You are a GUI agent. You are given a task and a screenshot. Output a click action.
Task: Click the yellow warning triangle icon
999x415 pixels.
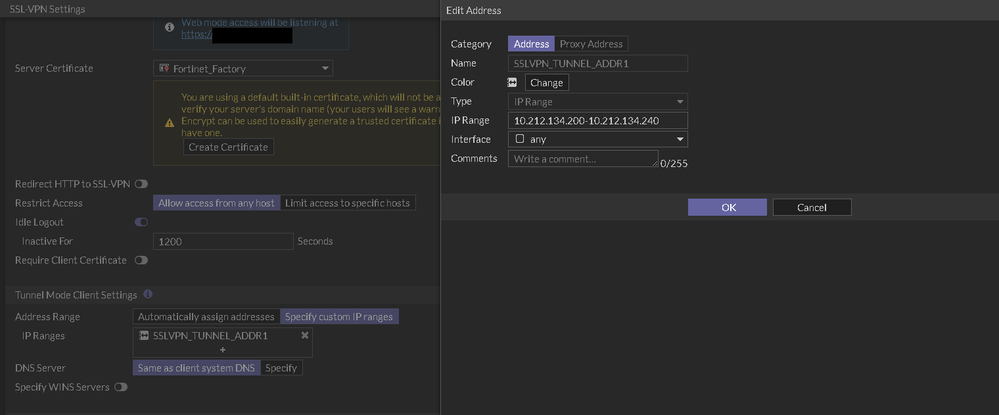pyautogui.click(x=169, y=122)
